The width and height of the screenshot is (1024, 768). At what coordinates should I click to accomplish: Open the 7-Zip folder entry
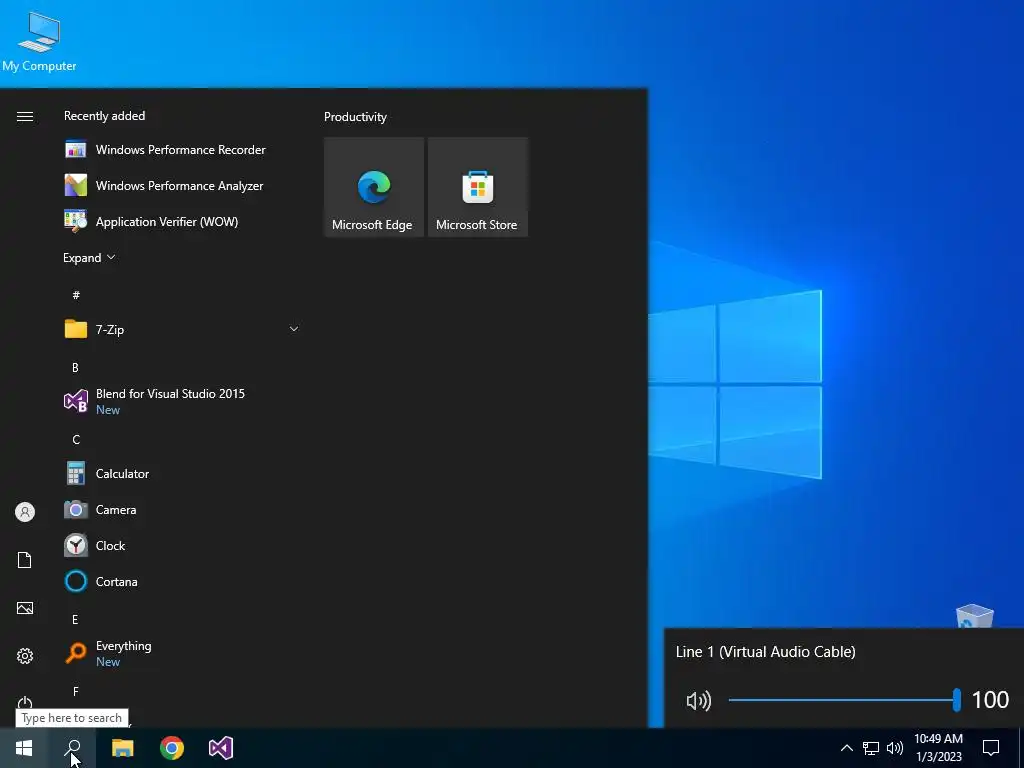(x=182, y=329)
